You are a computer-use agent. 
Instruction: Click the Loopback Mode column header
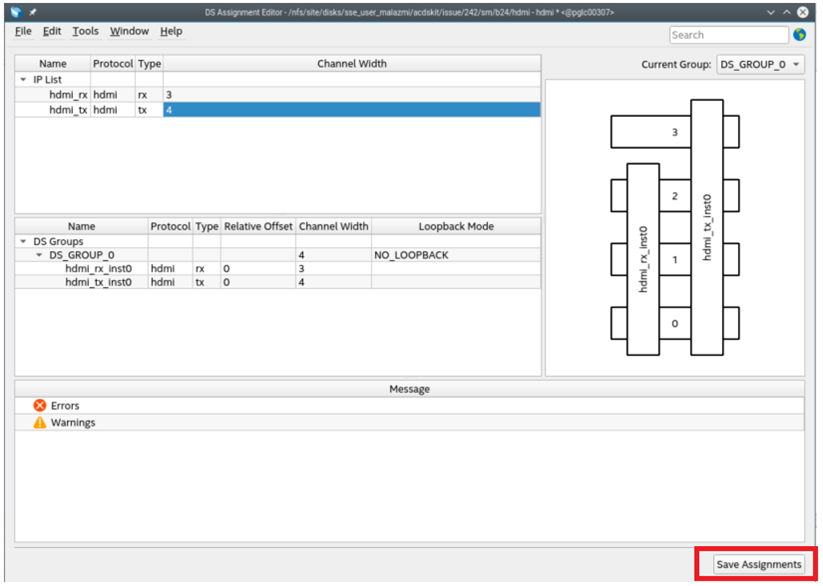(456, 226)
